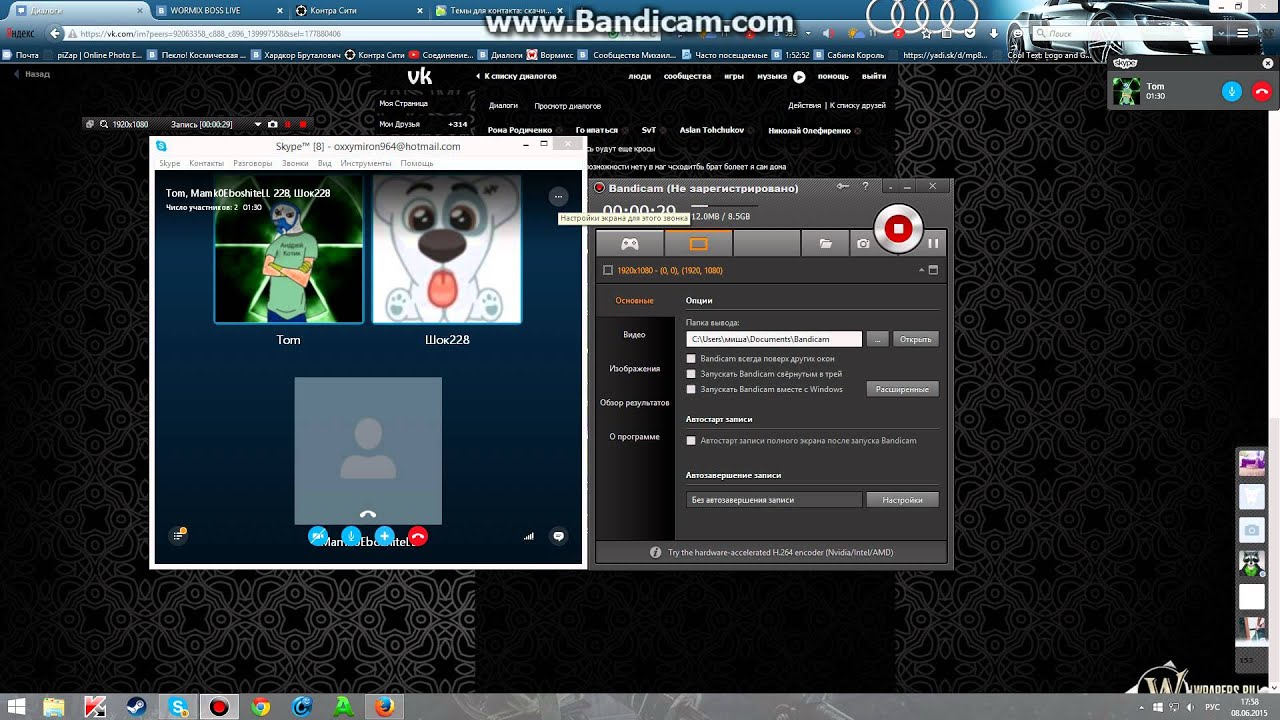This screenshot has height=720, width=1280.
Task: Click browser address bar URL
Action: pos(210,33)
